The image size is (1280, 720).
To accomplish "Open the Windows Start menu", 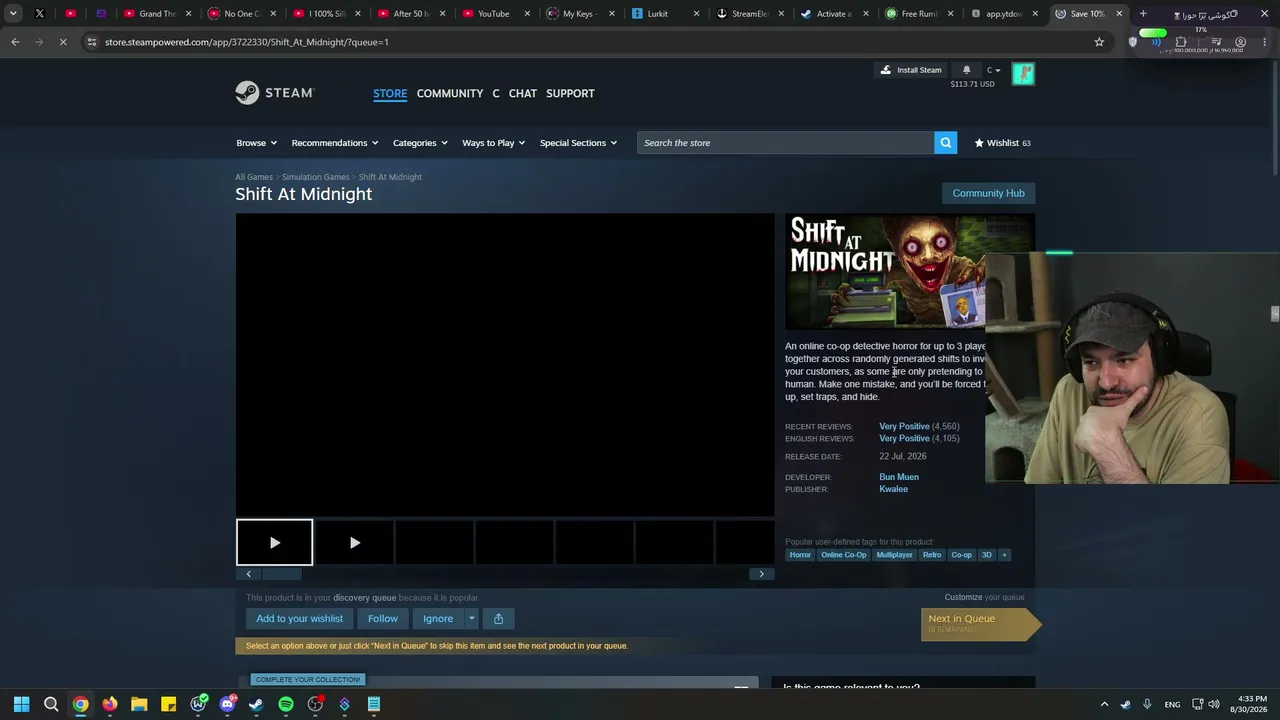I will click(x=21, y=704).
